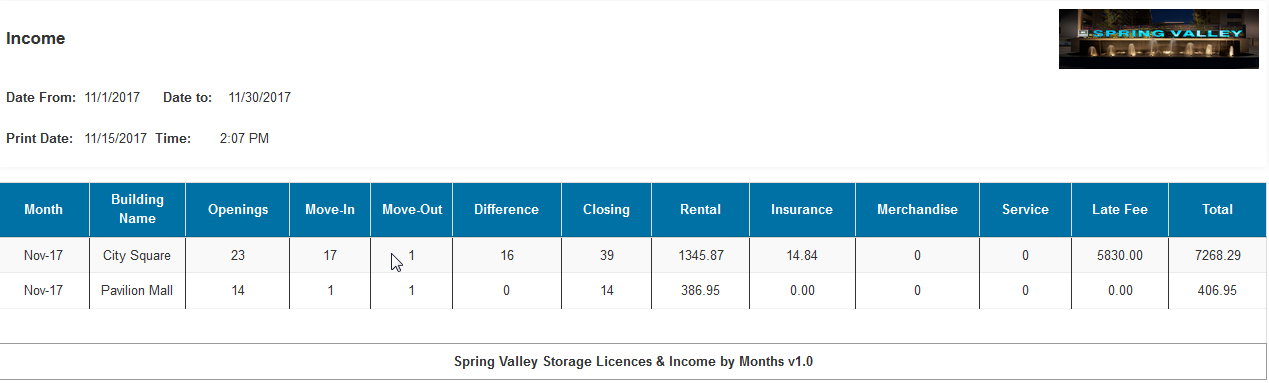Select the 7268.29 total value
Viewport: 1269px width, 383px height.
[1218, 256]
